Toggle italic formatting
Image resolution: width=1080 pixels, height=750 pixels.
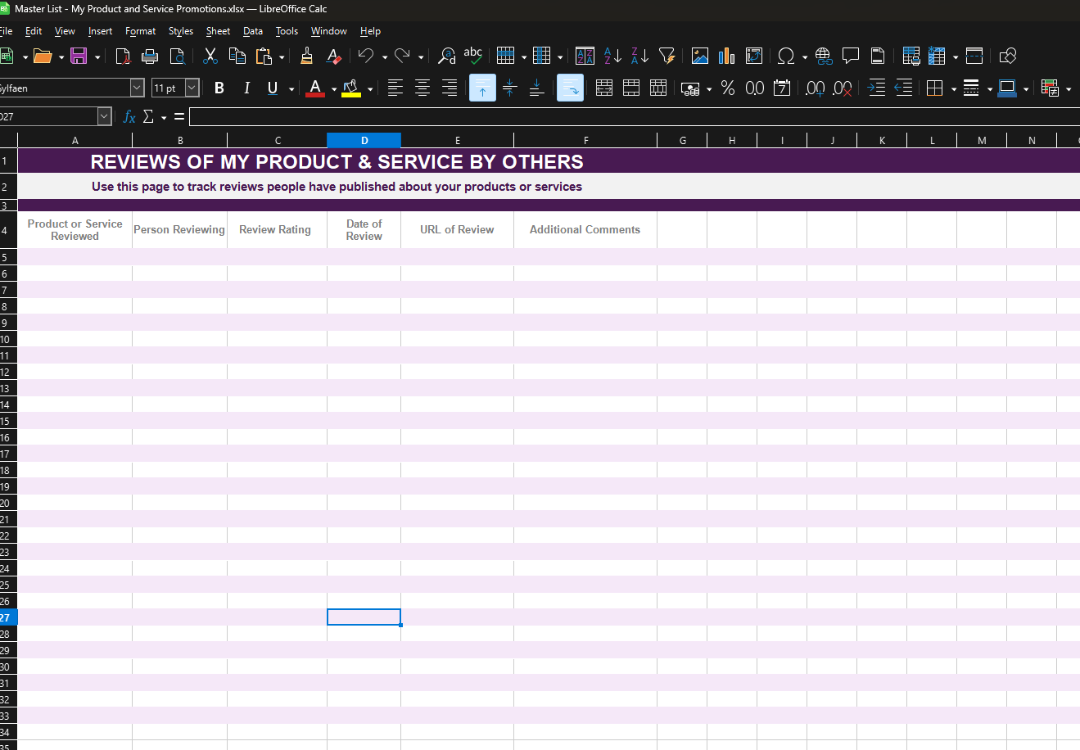point(247,88)
